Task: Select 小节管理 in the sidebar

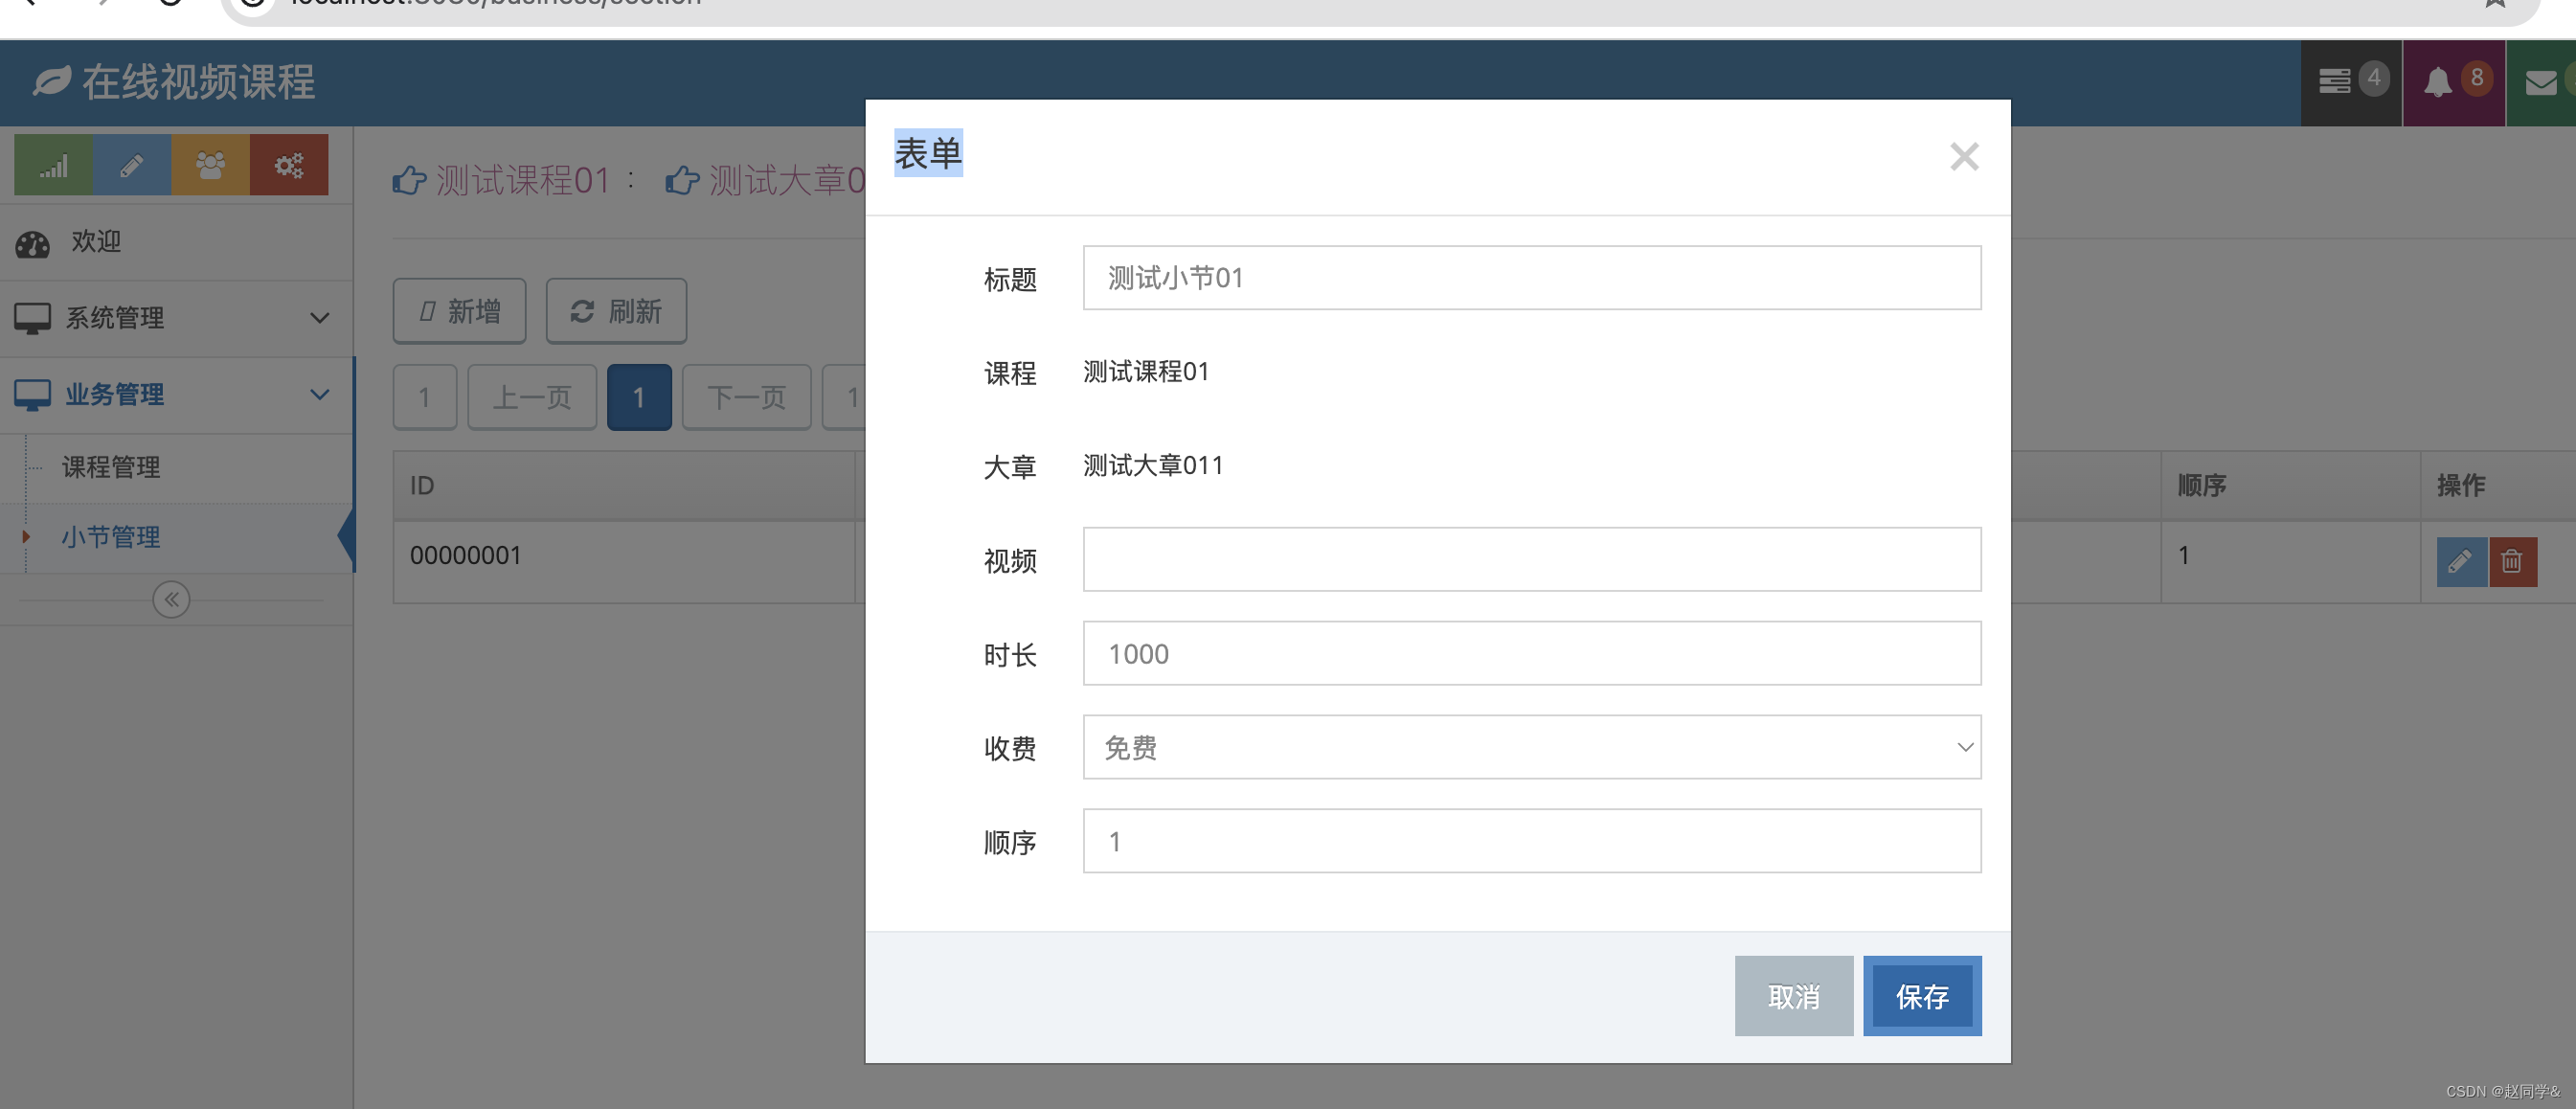Action: (111, 537)
